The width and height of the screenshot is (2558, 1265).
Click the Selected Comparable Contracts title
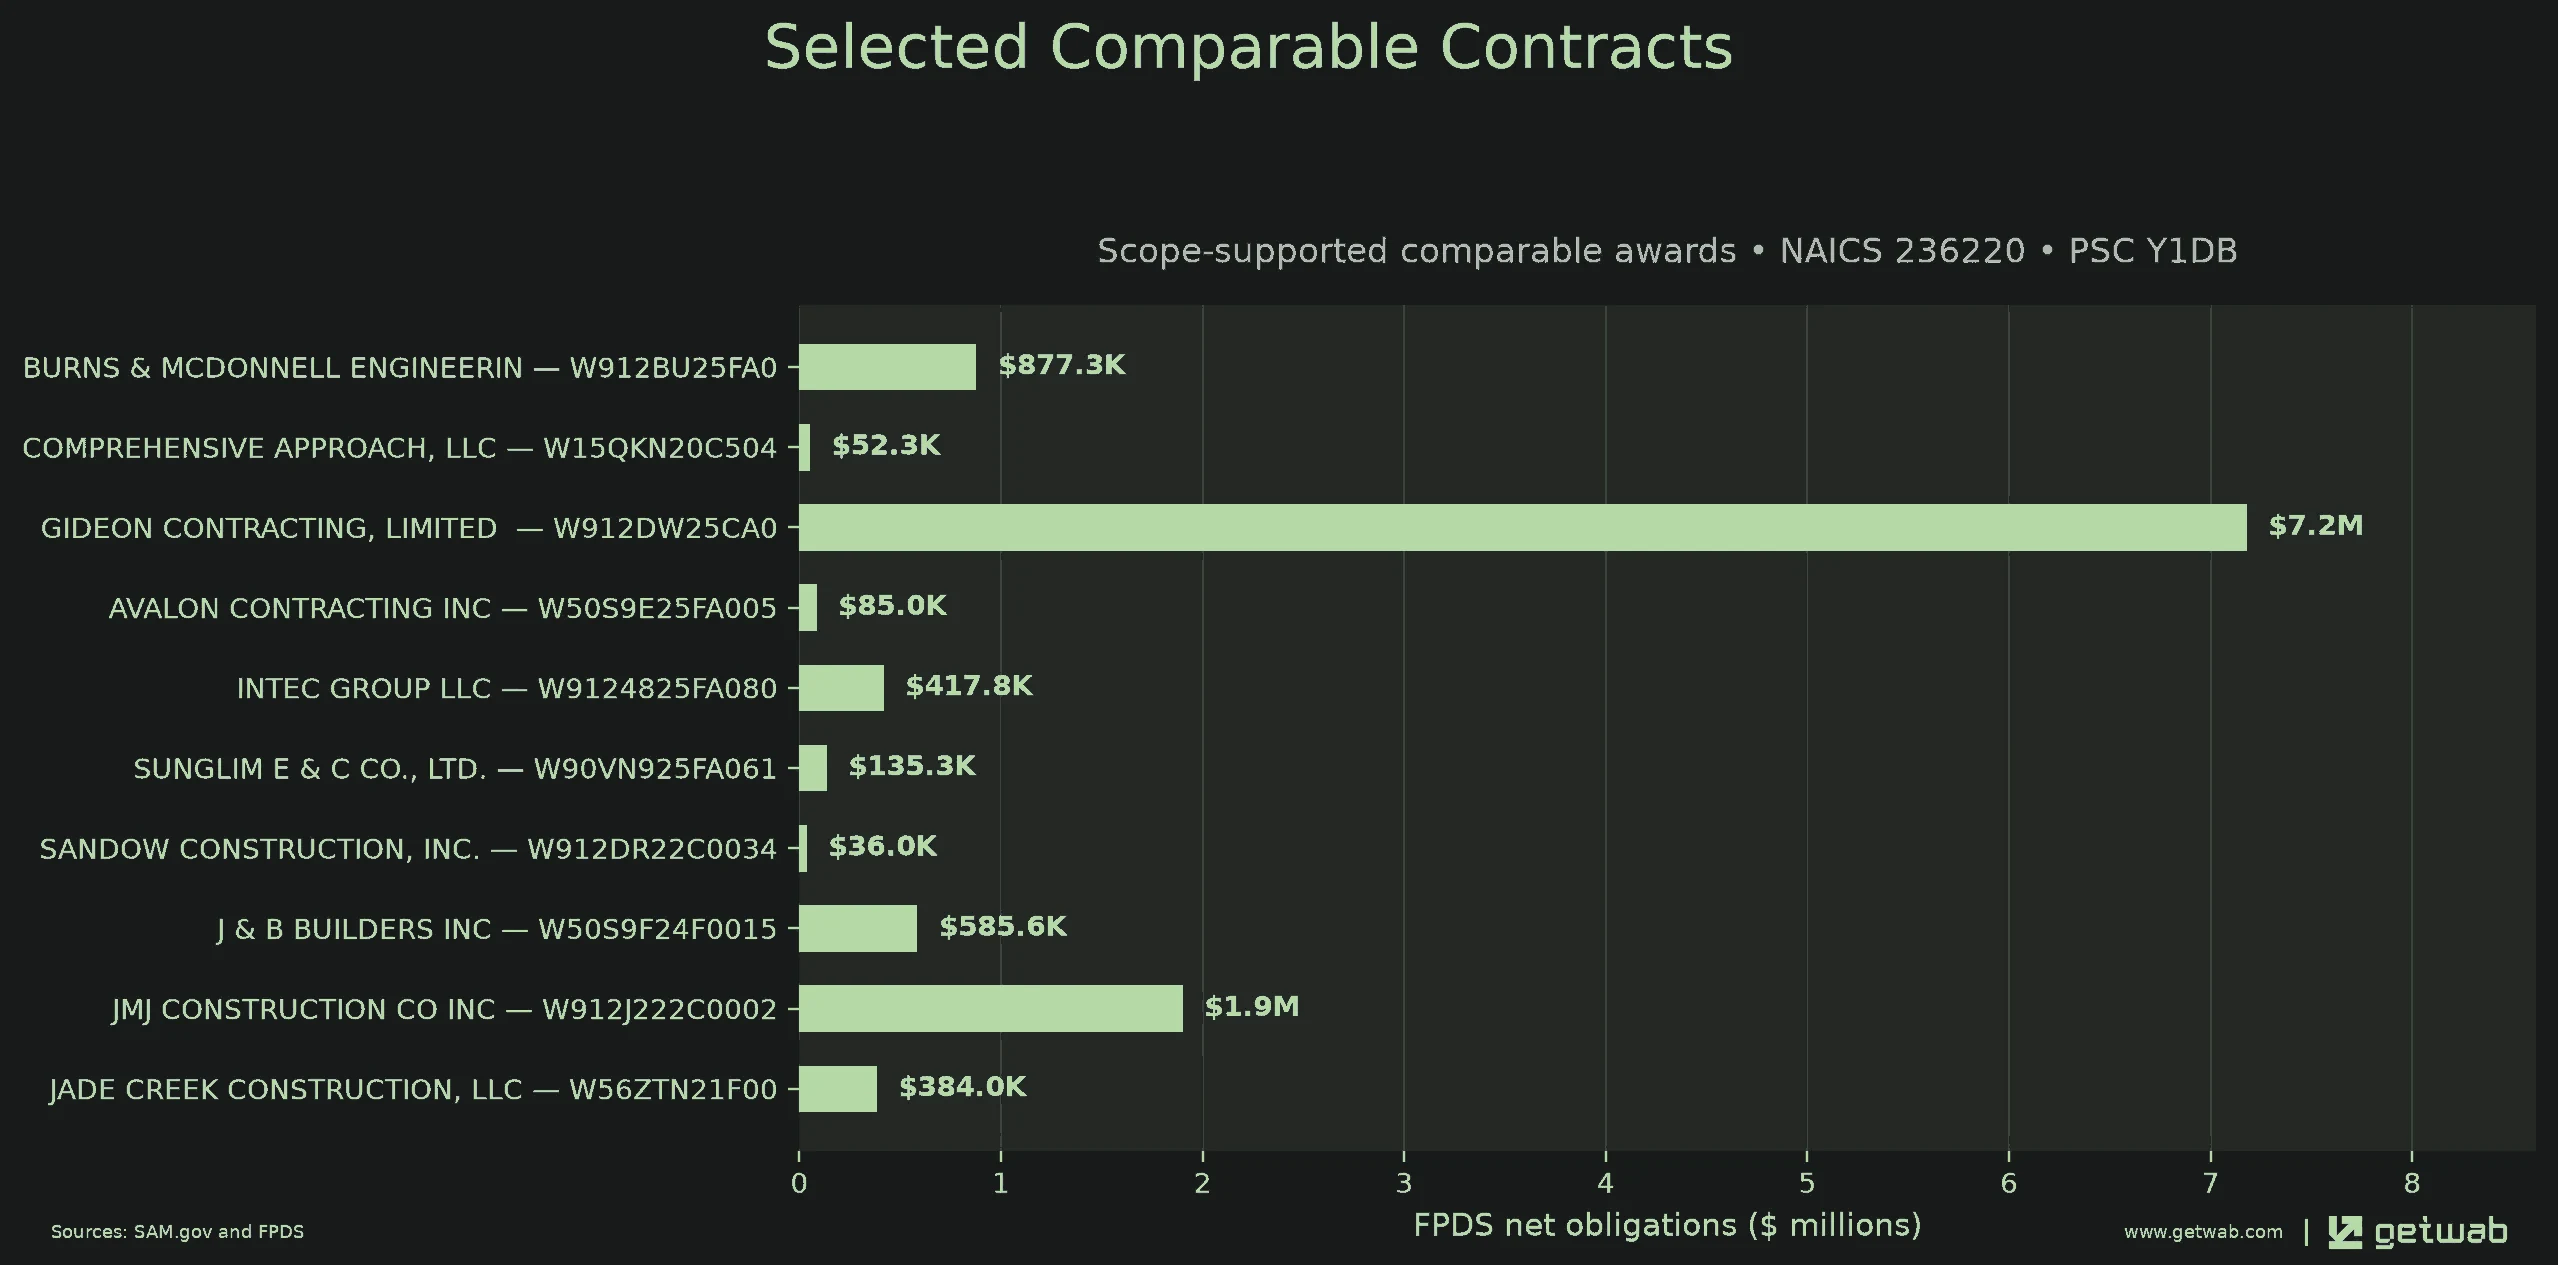tap(1248, 47)
